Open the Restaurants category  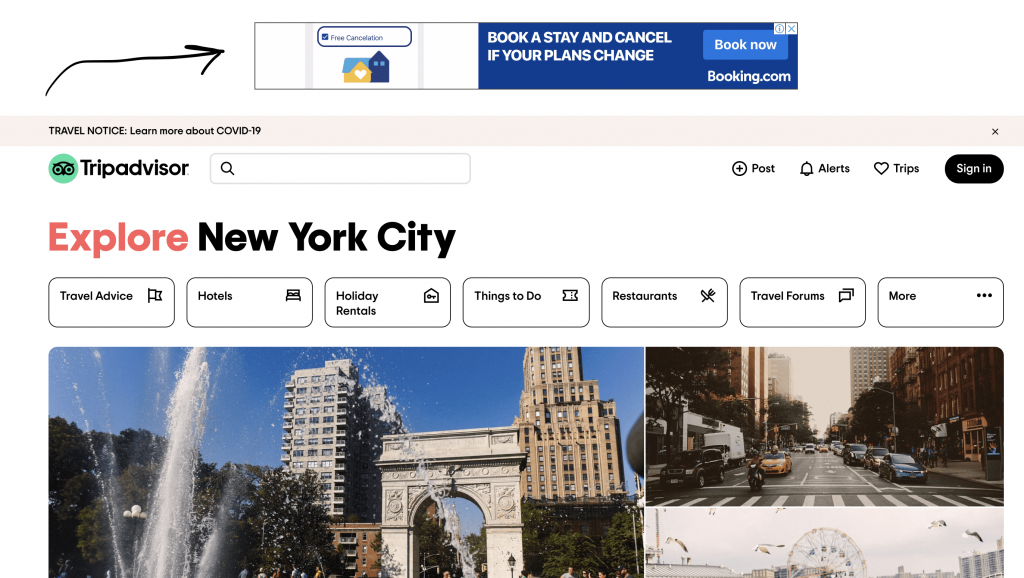tap(664, 302)
